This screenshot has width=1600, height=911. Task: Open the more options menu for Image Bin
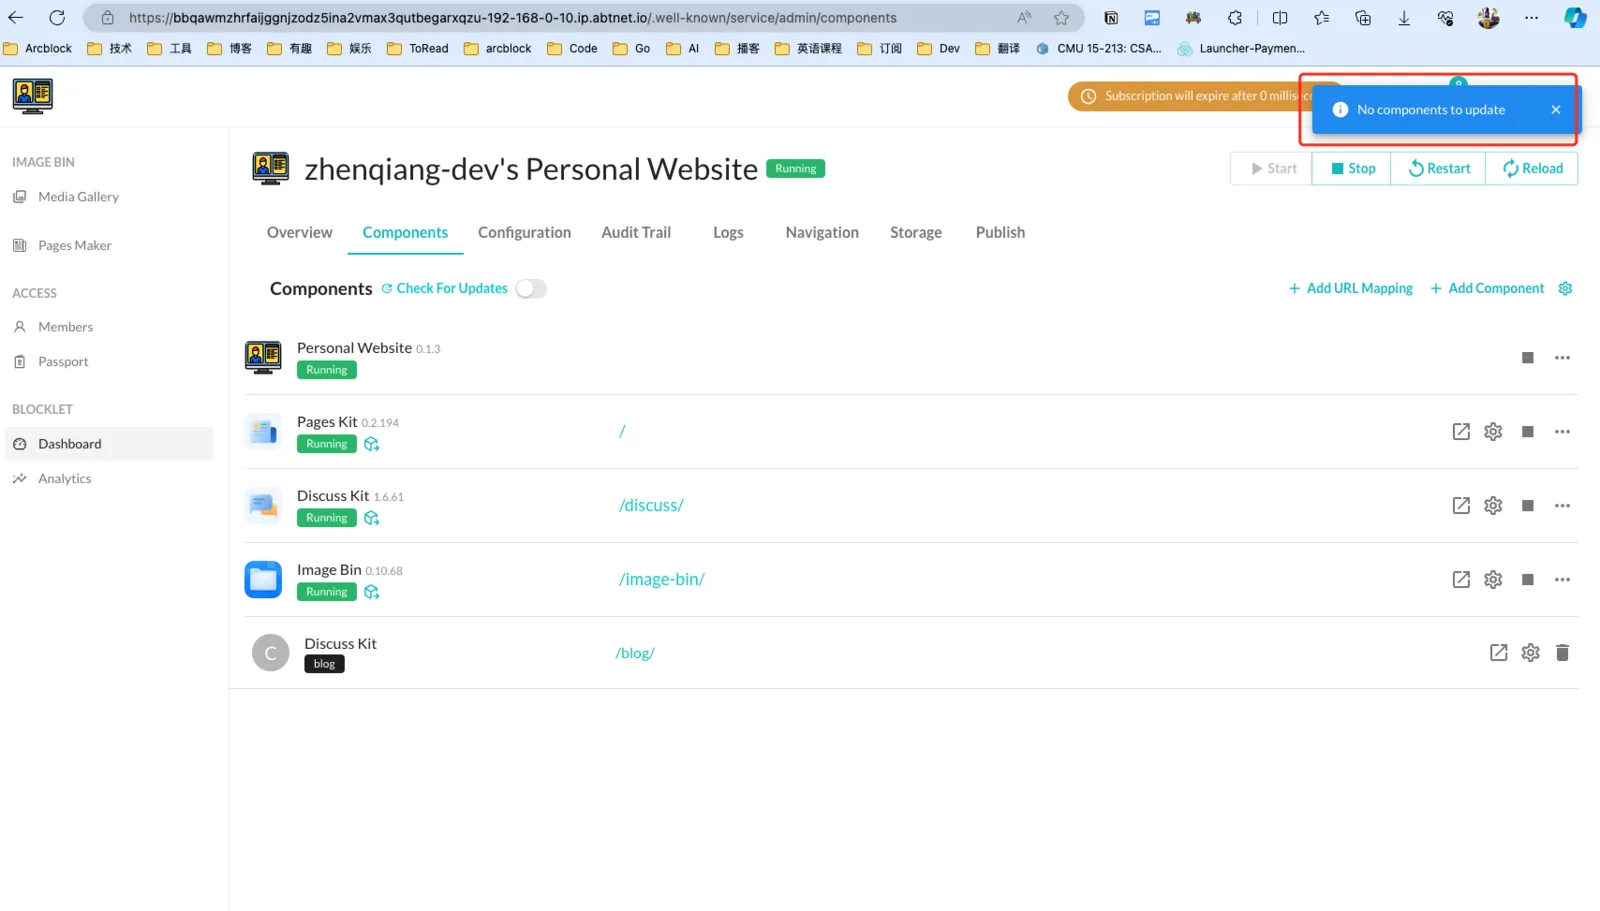pos(1562,580)
